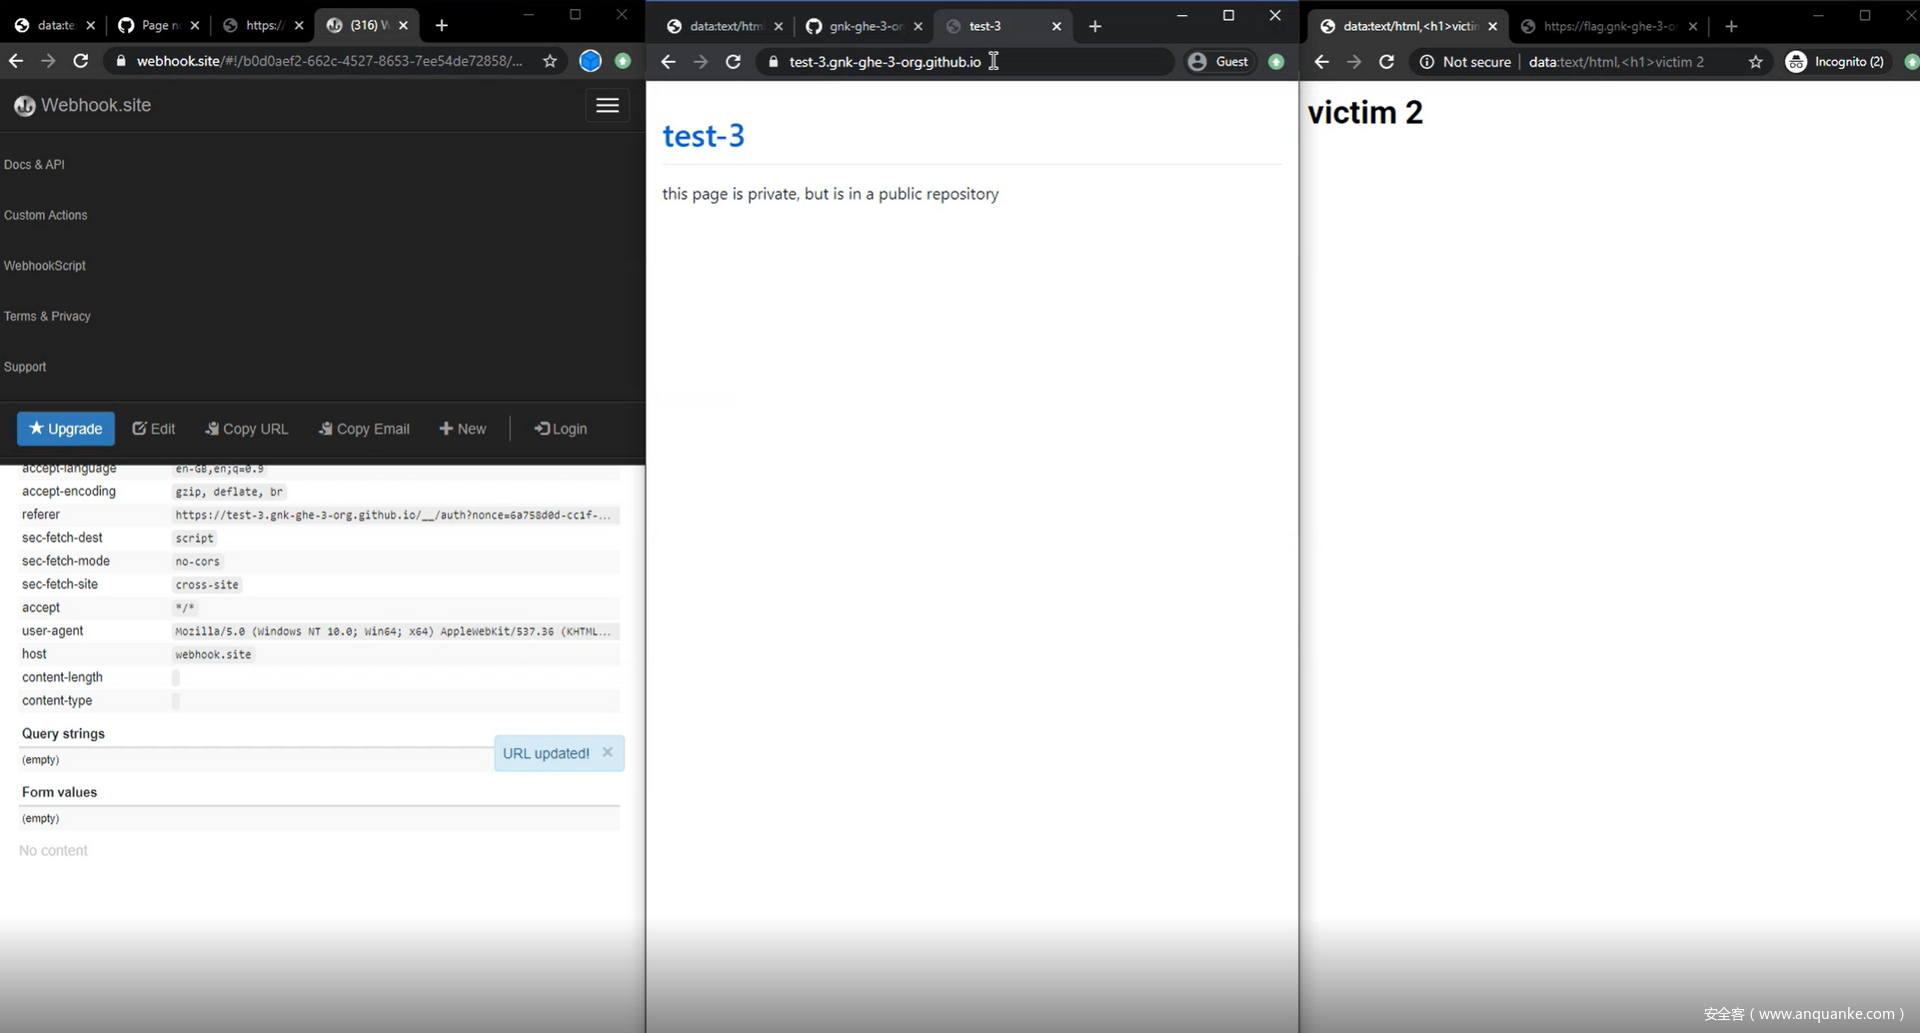Screen dimensions: 1920x1033
Task: Click the sec-fetch-mode value no-cors
Action: 197,561
